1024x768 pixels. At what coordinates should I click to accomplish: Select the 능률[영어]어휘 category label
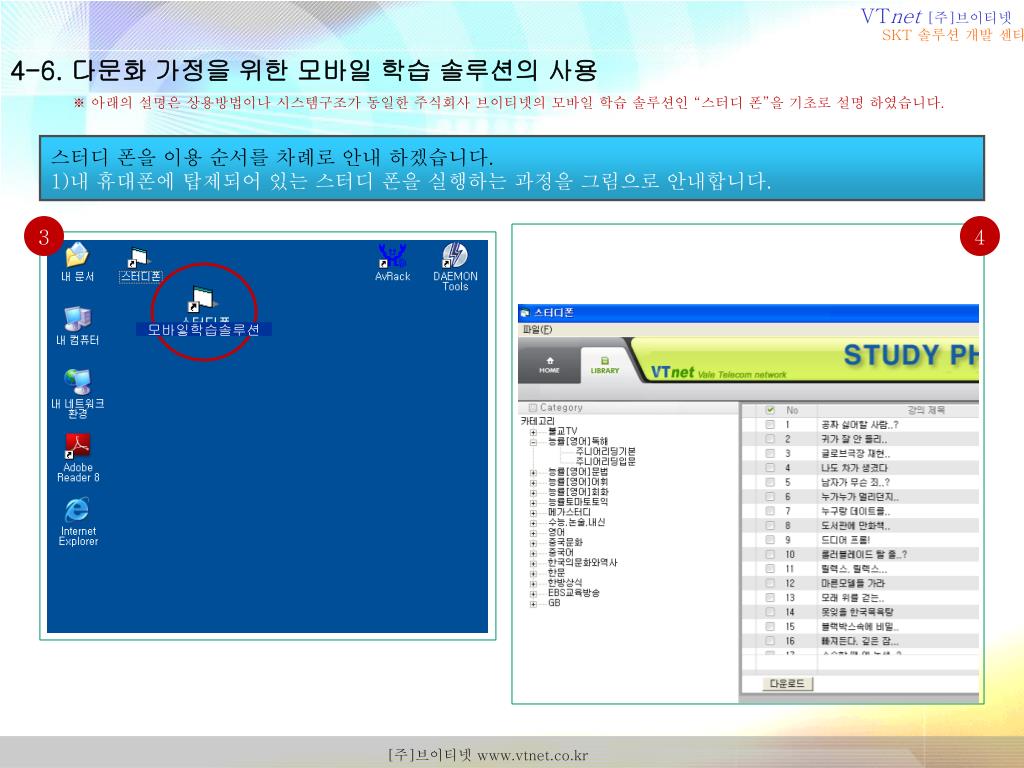coord(578,482)
